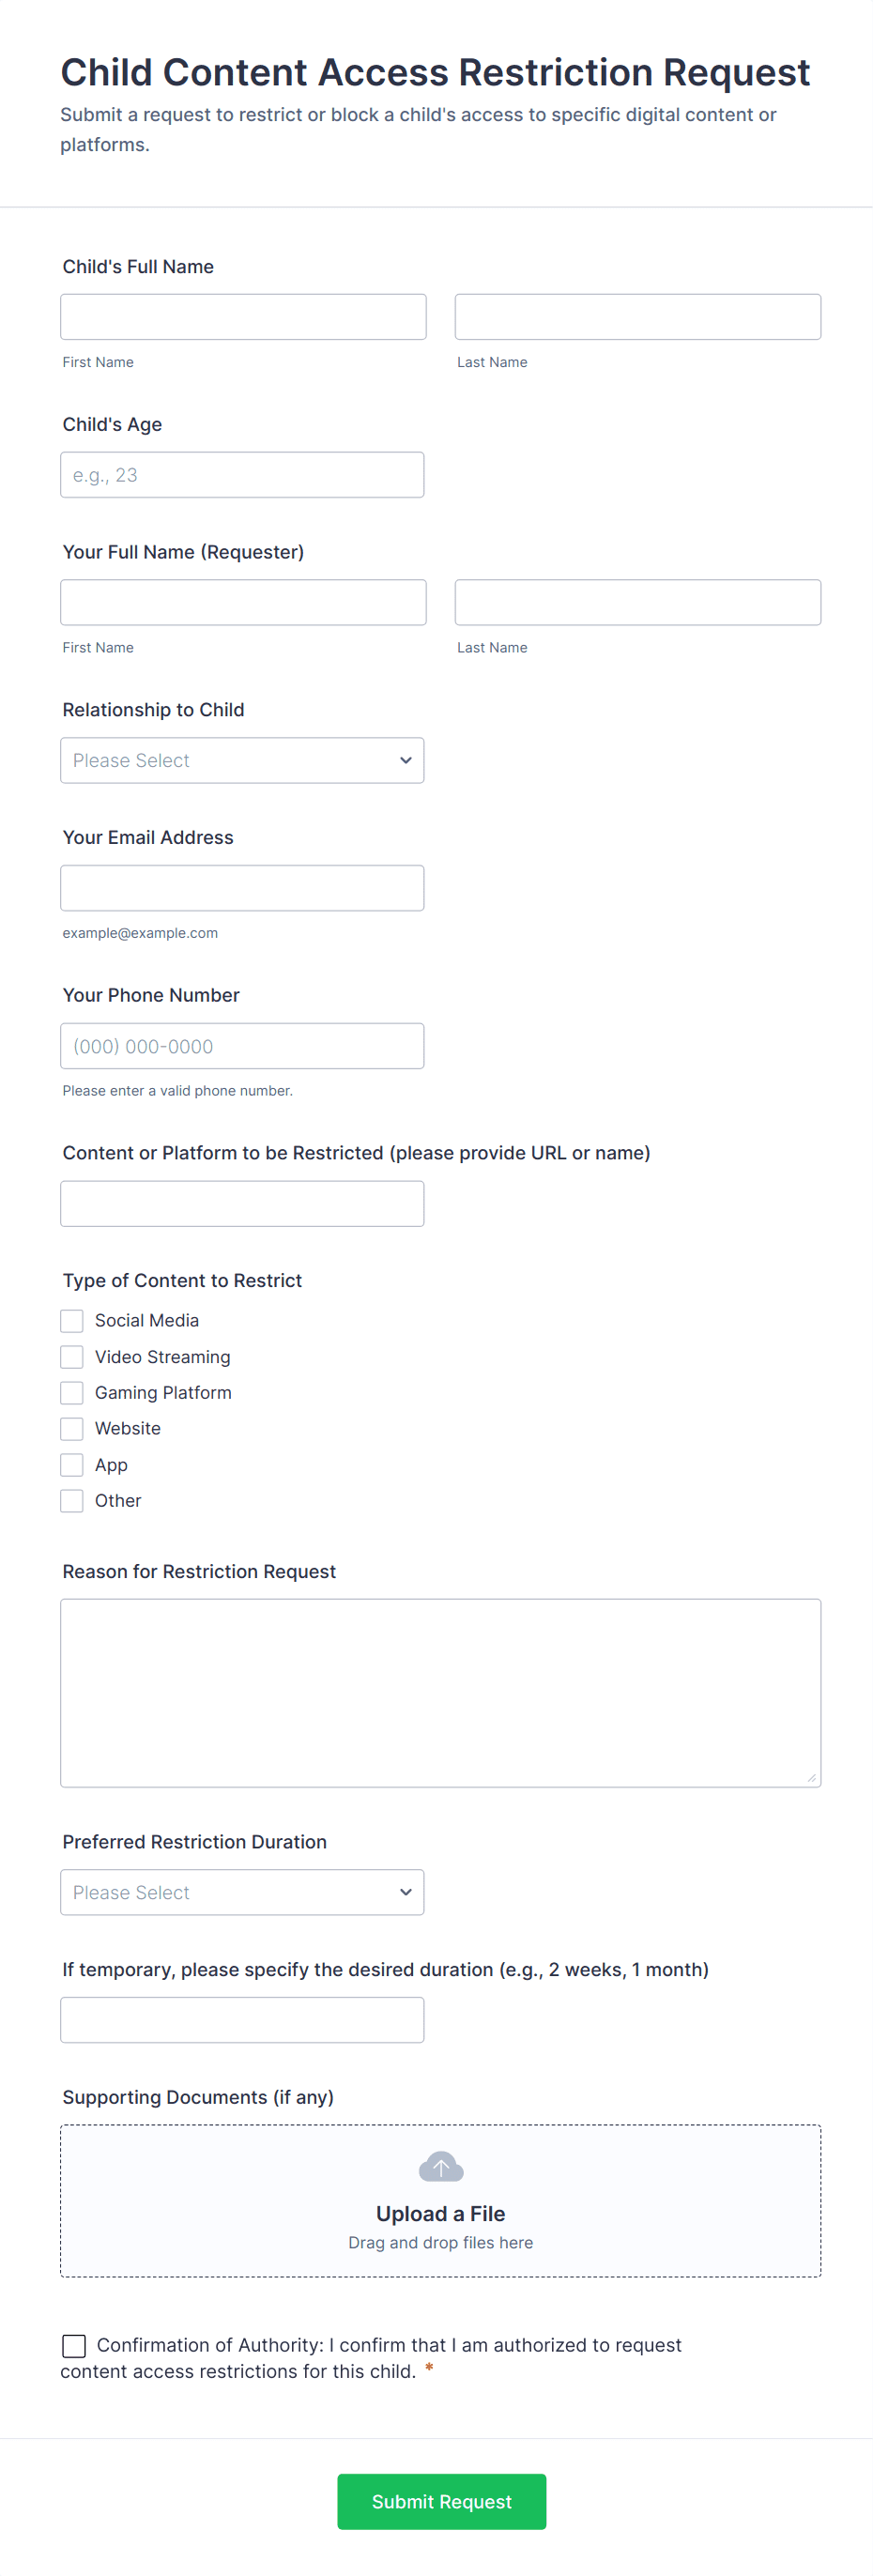Click the Reason for Restriction textarea
873x2576 pixels.
point(440,1693)
